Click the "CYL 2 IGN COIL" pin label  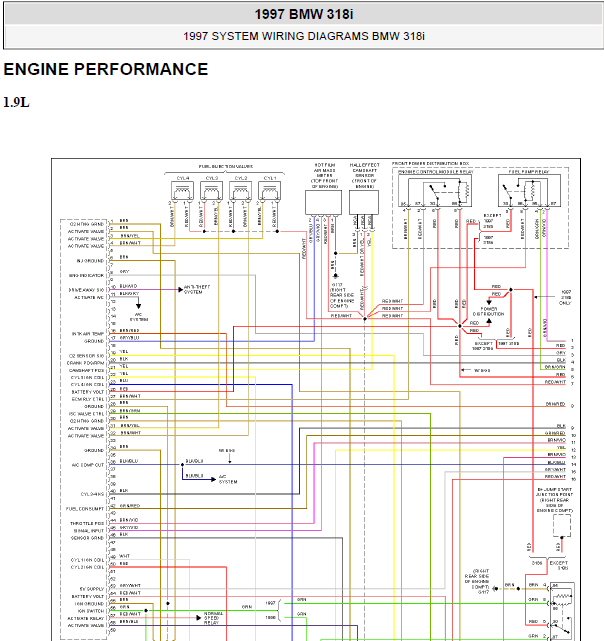[x=88, y=567]
